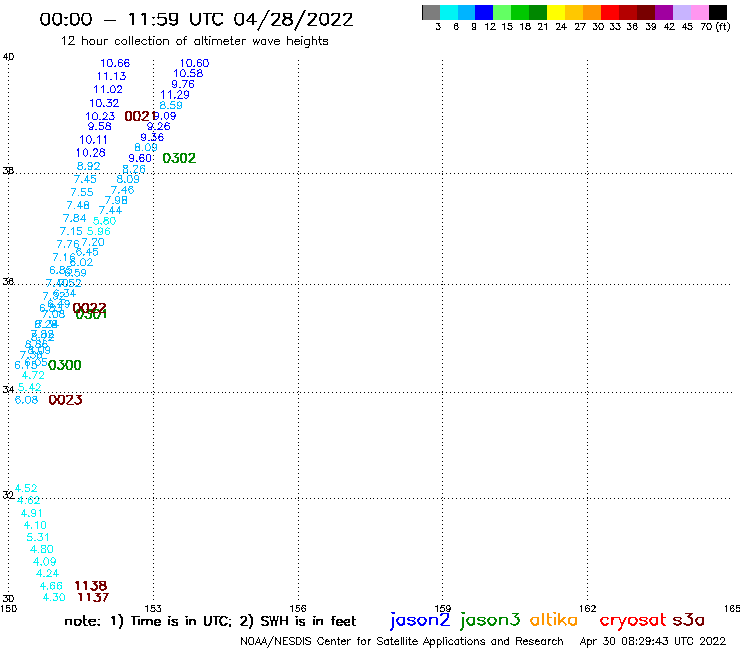Click the wave height reading 11.02
This screenshot has width=740, height=650.
click(x=108, y=89)
